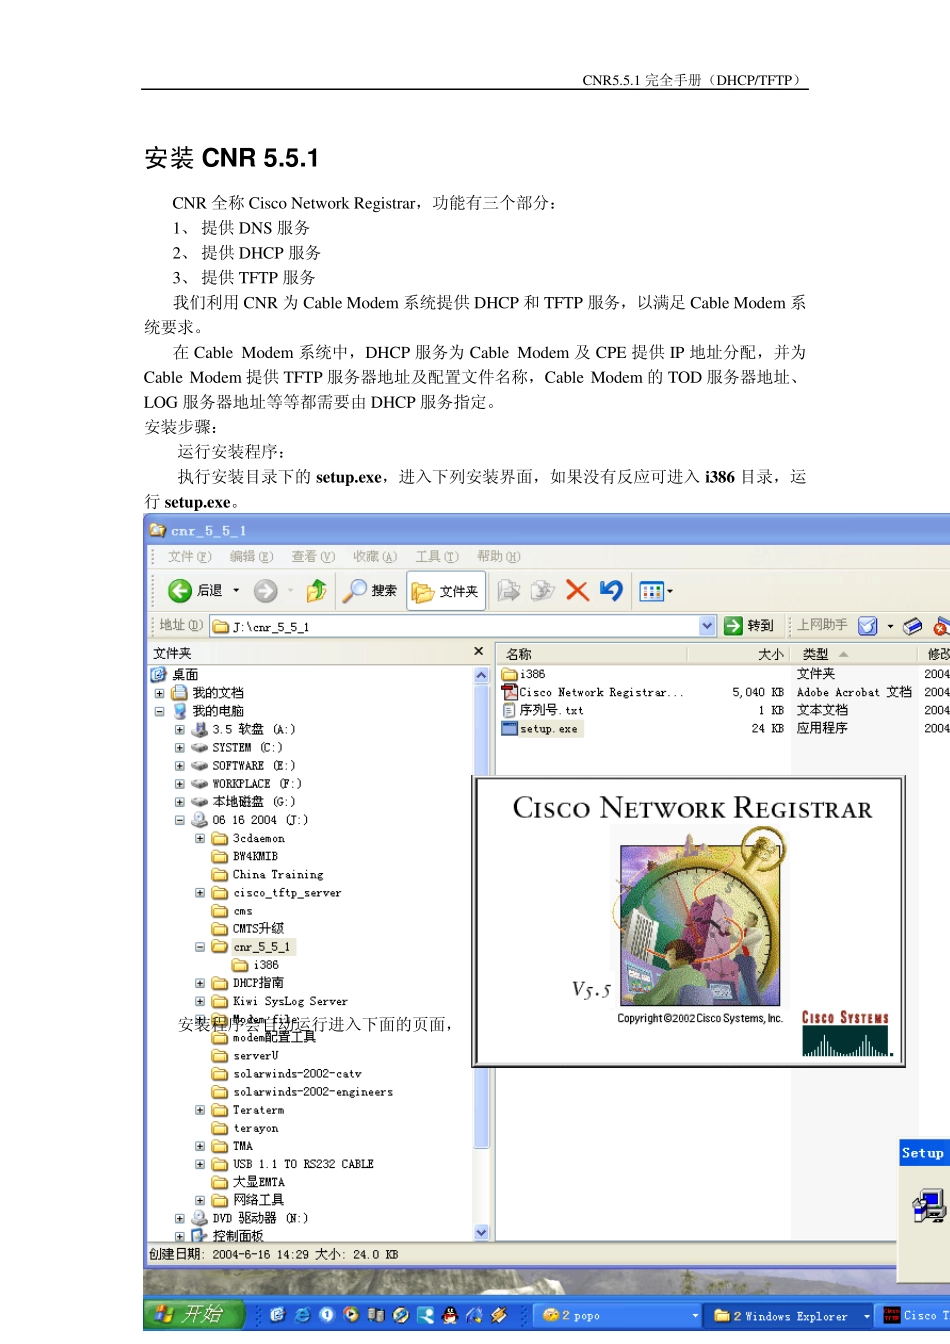Image resolution: width=950 pixels, height=1344 pixels.
Task: Click the Copy To folder icon
Action: (x=543, y=591)
